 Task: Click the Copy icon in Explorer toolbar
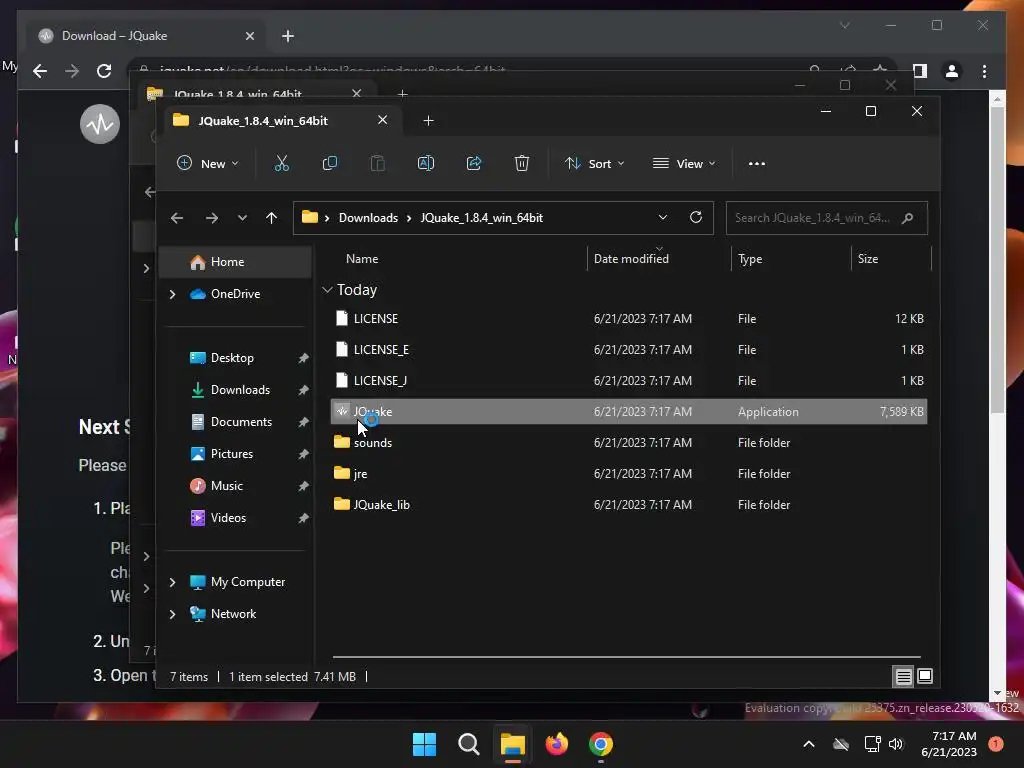[x=330, y=163]
